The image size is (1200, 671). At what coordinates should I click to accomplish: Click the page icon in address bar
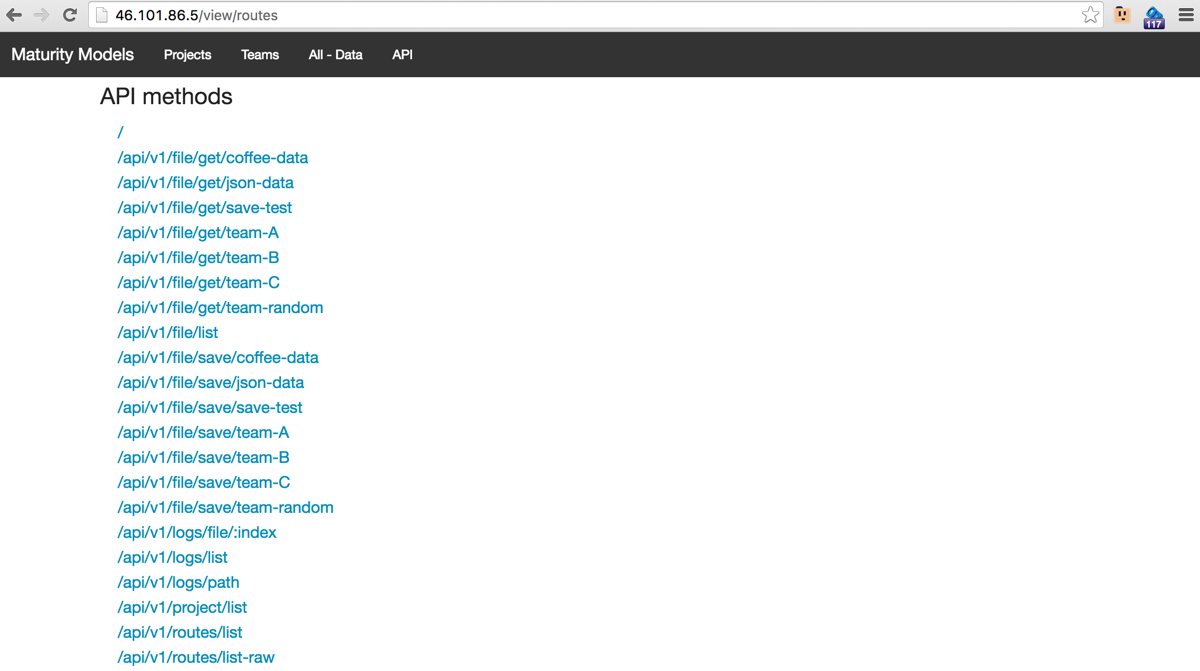click(101, 15)
